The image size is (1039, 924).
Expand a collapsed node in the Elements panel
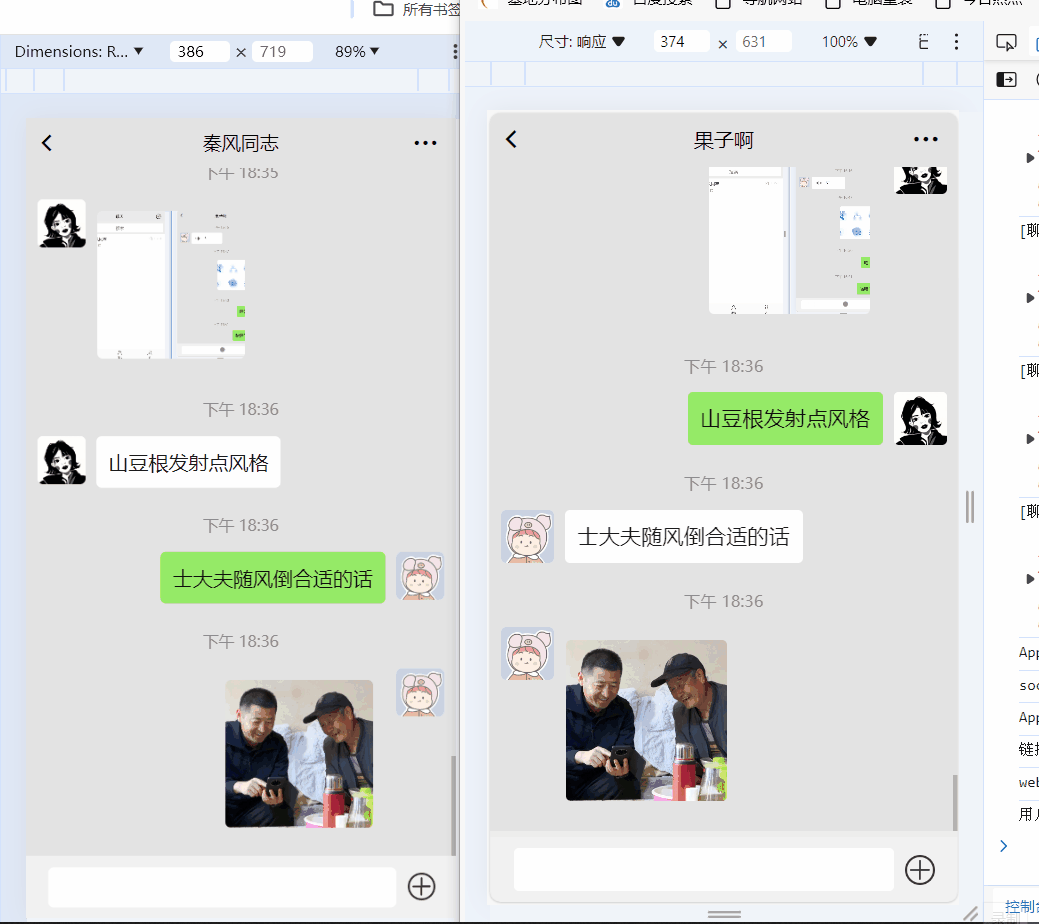1030,157
